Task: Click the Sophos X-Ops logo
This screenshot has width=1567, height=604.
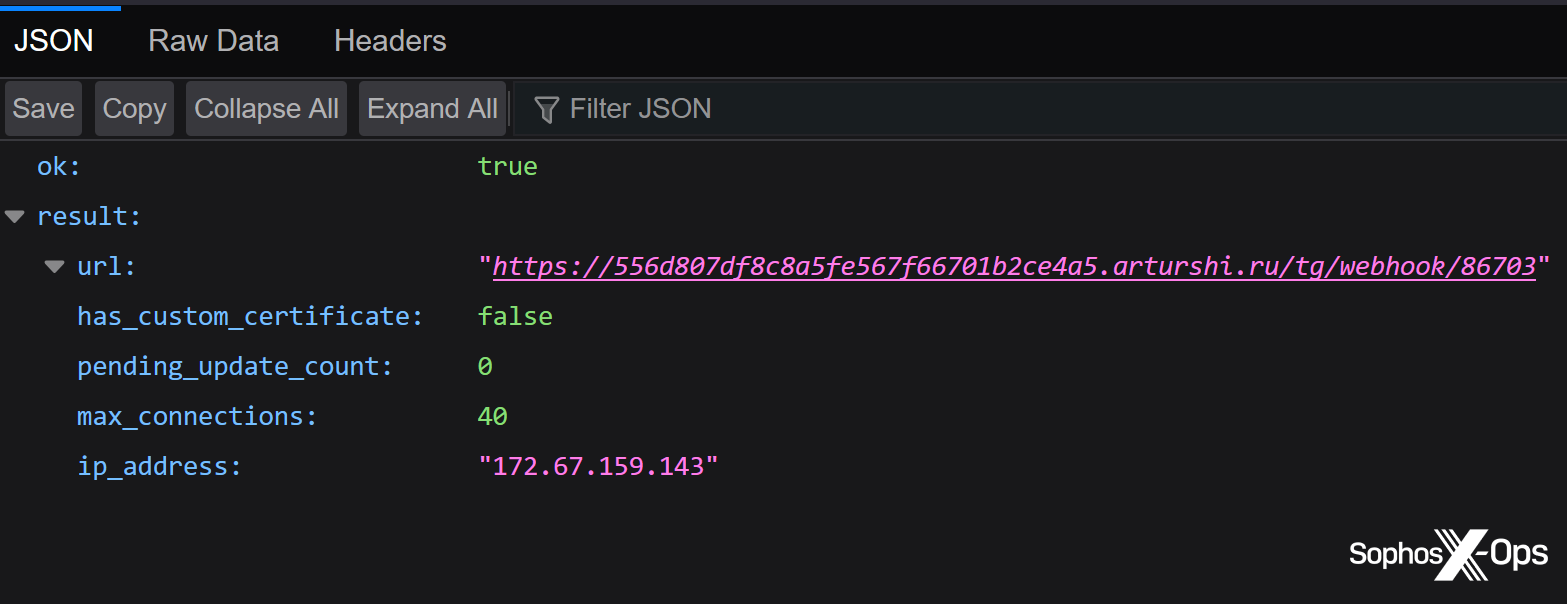Action: click(x=1448, y=554)
